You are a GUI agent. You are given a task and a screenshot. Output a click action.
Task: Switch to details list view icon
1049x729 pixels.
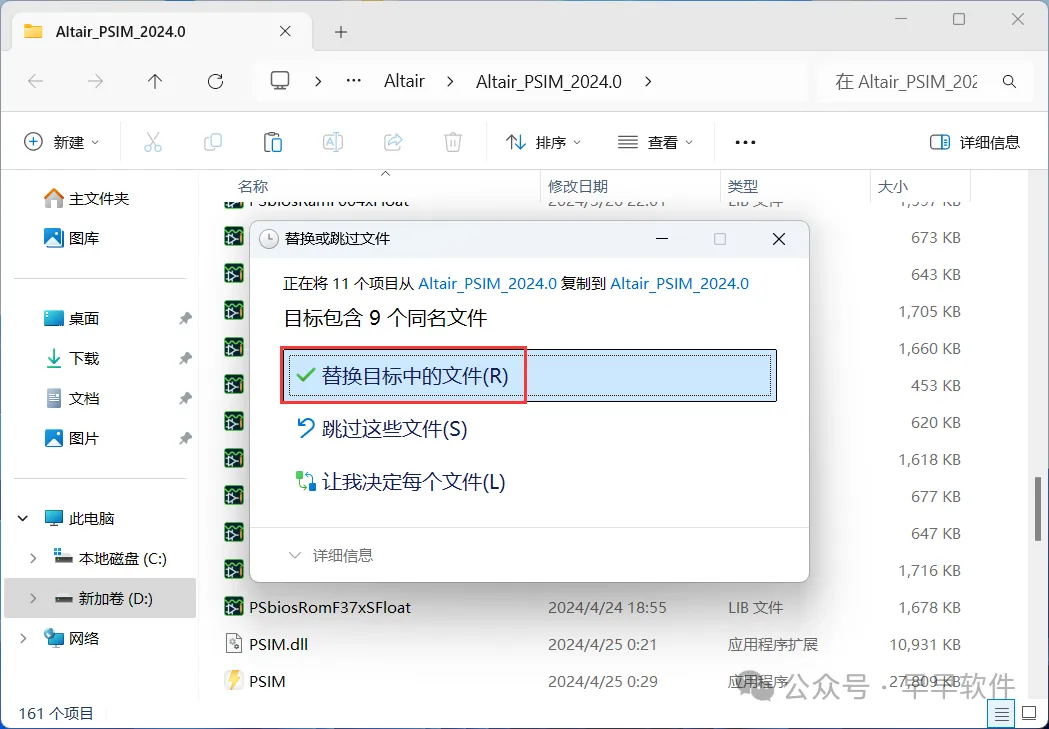pyautogui.click(x=1002, y=714)
